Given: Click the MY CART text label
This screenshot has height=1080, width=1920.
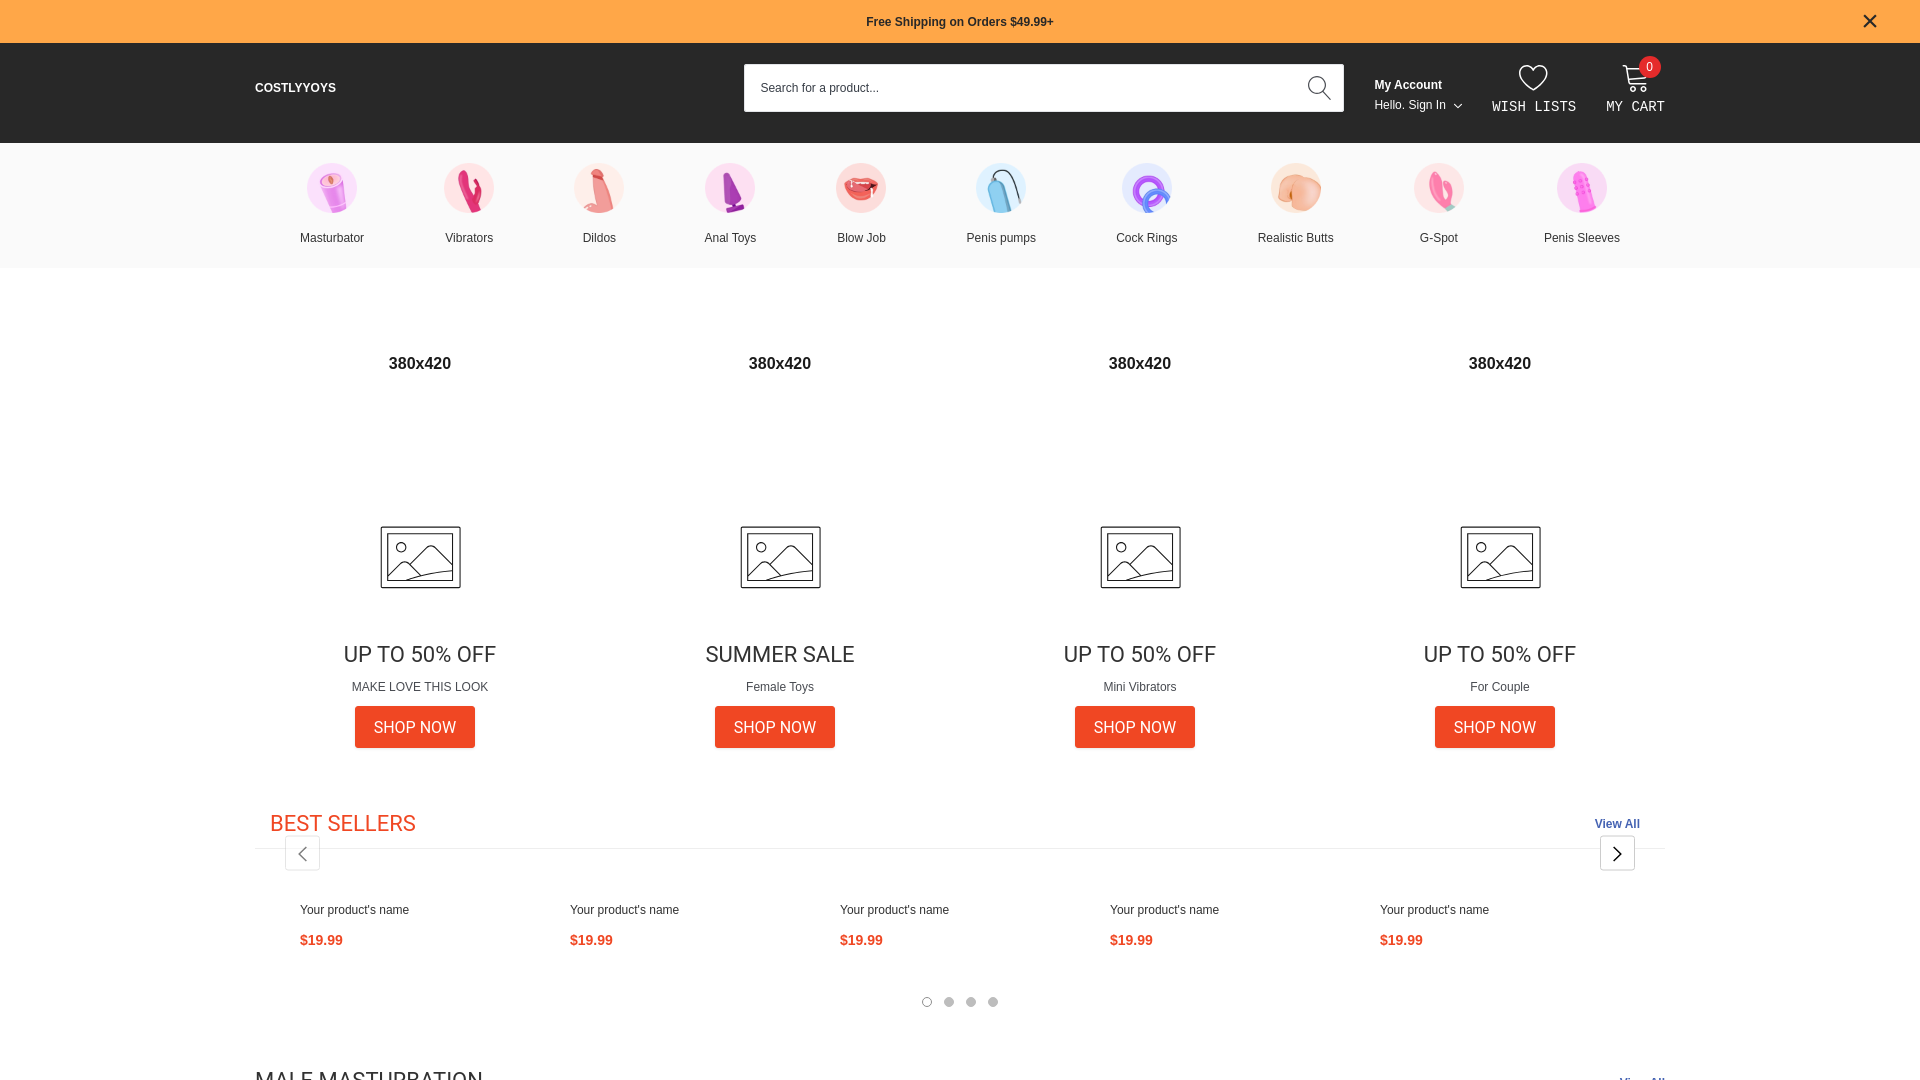Looking at the screenshot, I should [1635, 107].
